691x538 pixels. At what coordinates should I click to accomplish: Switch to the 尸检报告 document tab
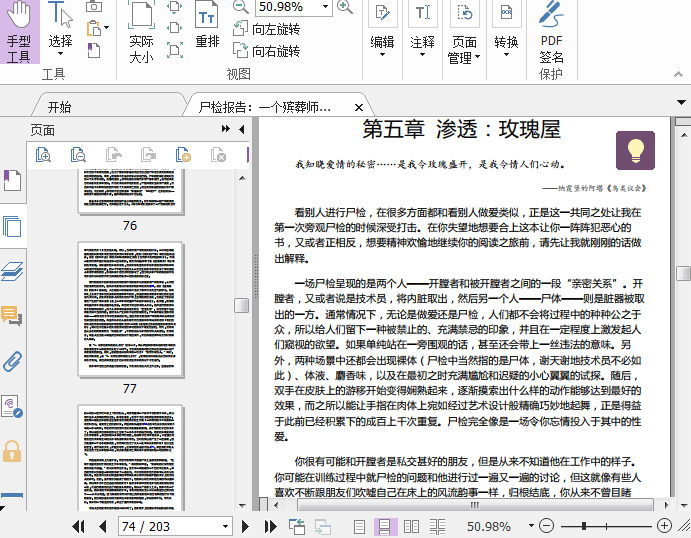263,107
